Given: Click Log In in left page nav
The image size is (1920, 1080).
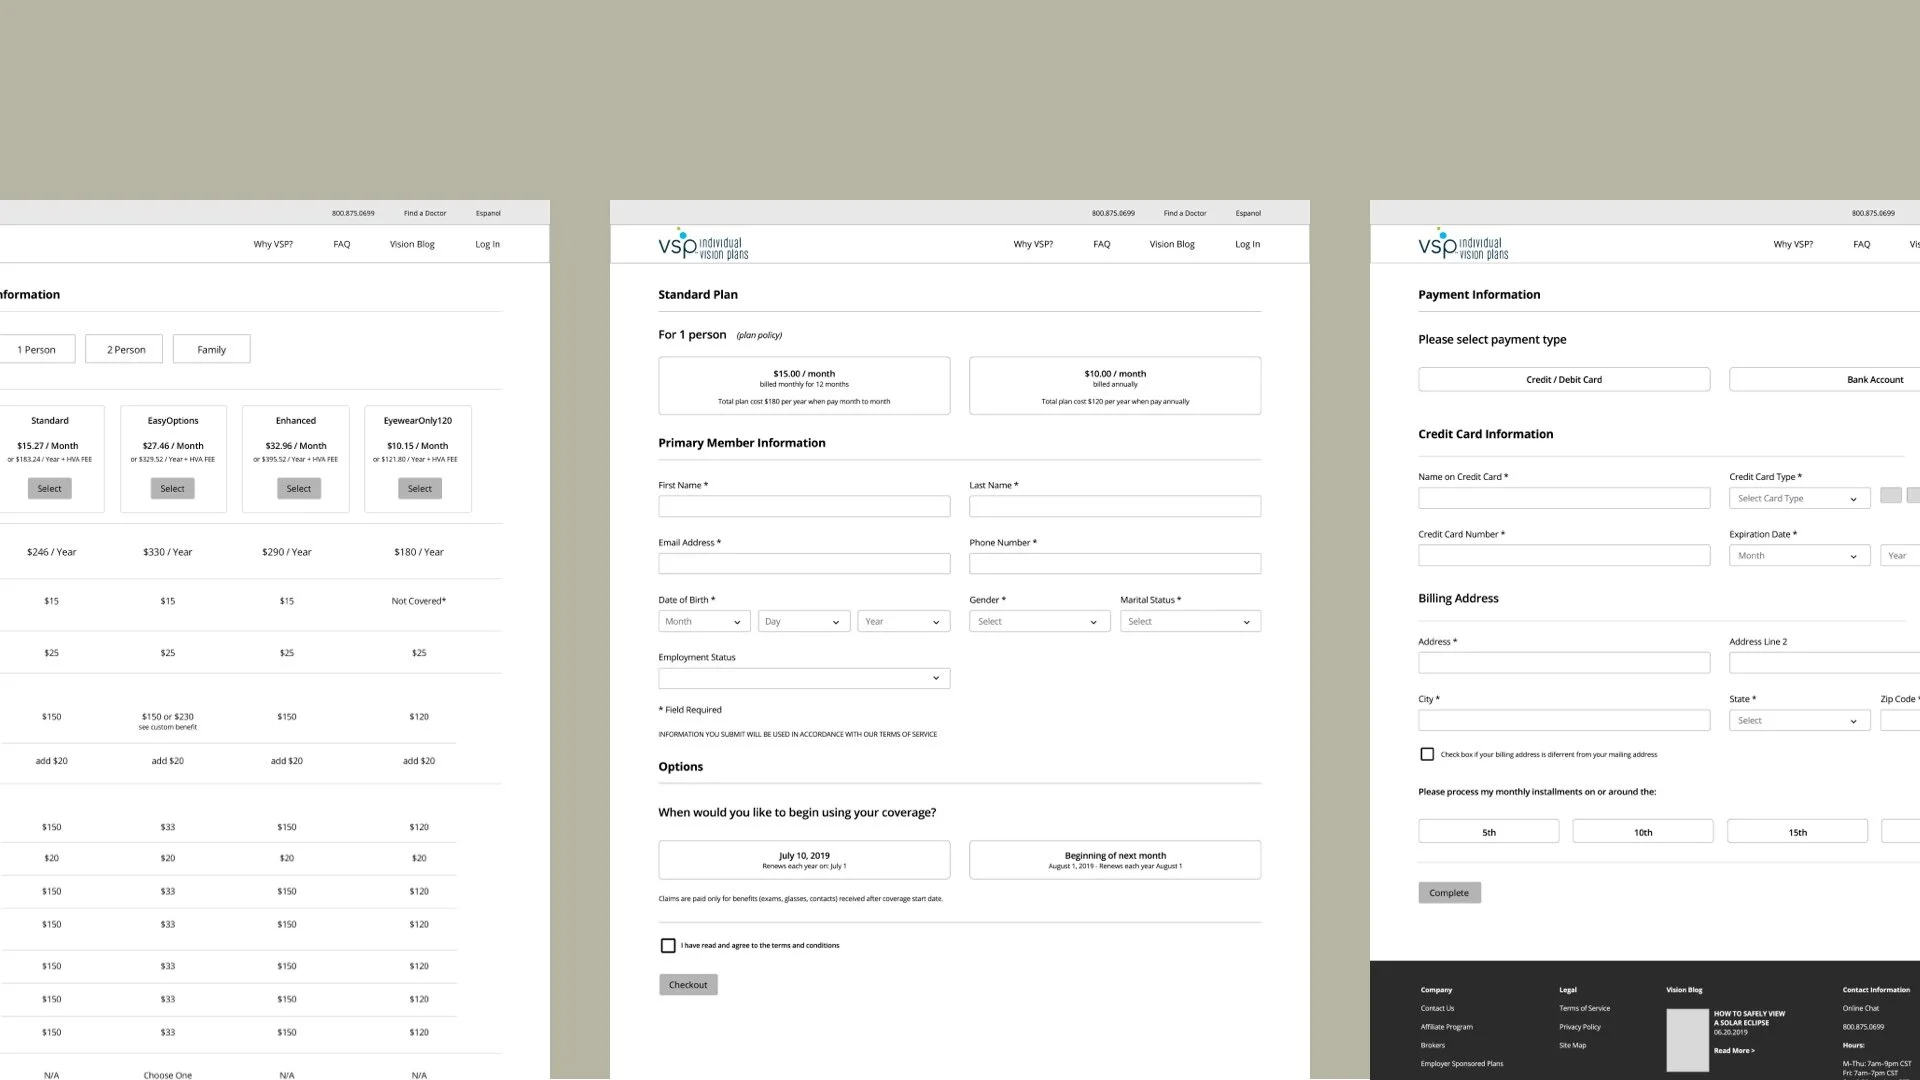Looking at the screenshot, I should point(487,244).
